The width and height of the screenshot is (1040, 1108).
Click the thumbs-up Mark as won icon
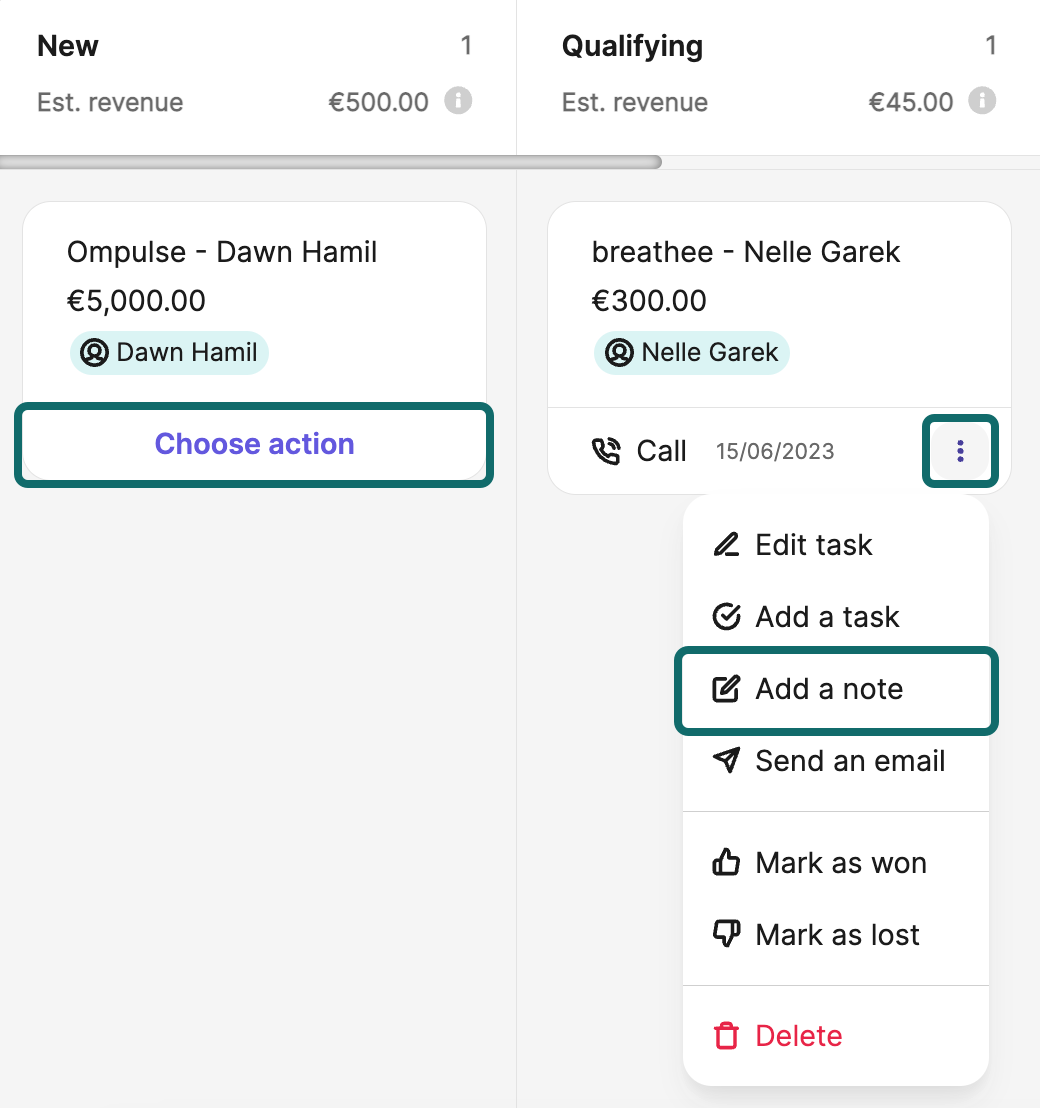[726, 863]
